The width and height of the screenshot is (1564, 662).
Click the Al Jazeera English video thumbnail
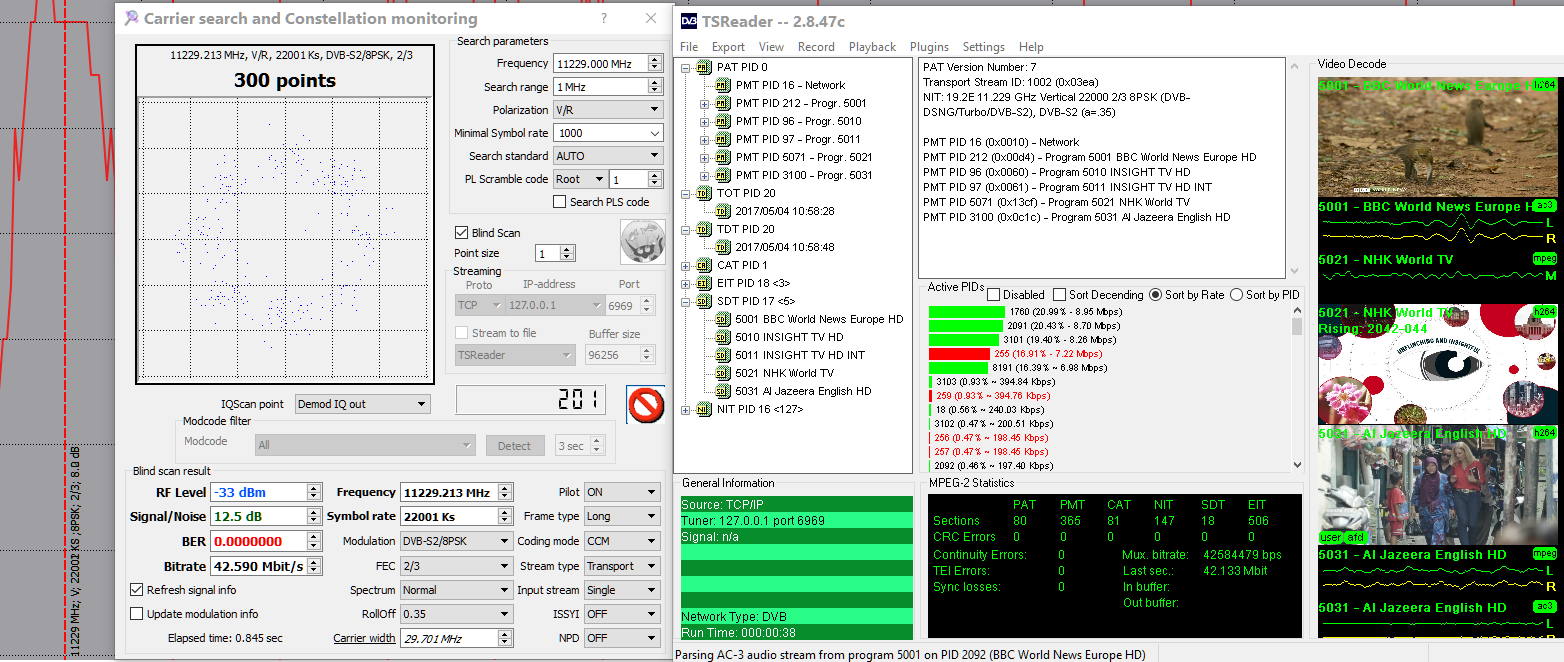1438,484
